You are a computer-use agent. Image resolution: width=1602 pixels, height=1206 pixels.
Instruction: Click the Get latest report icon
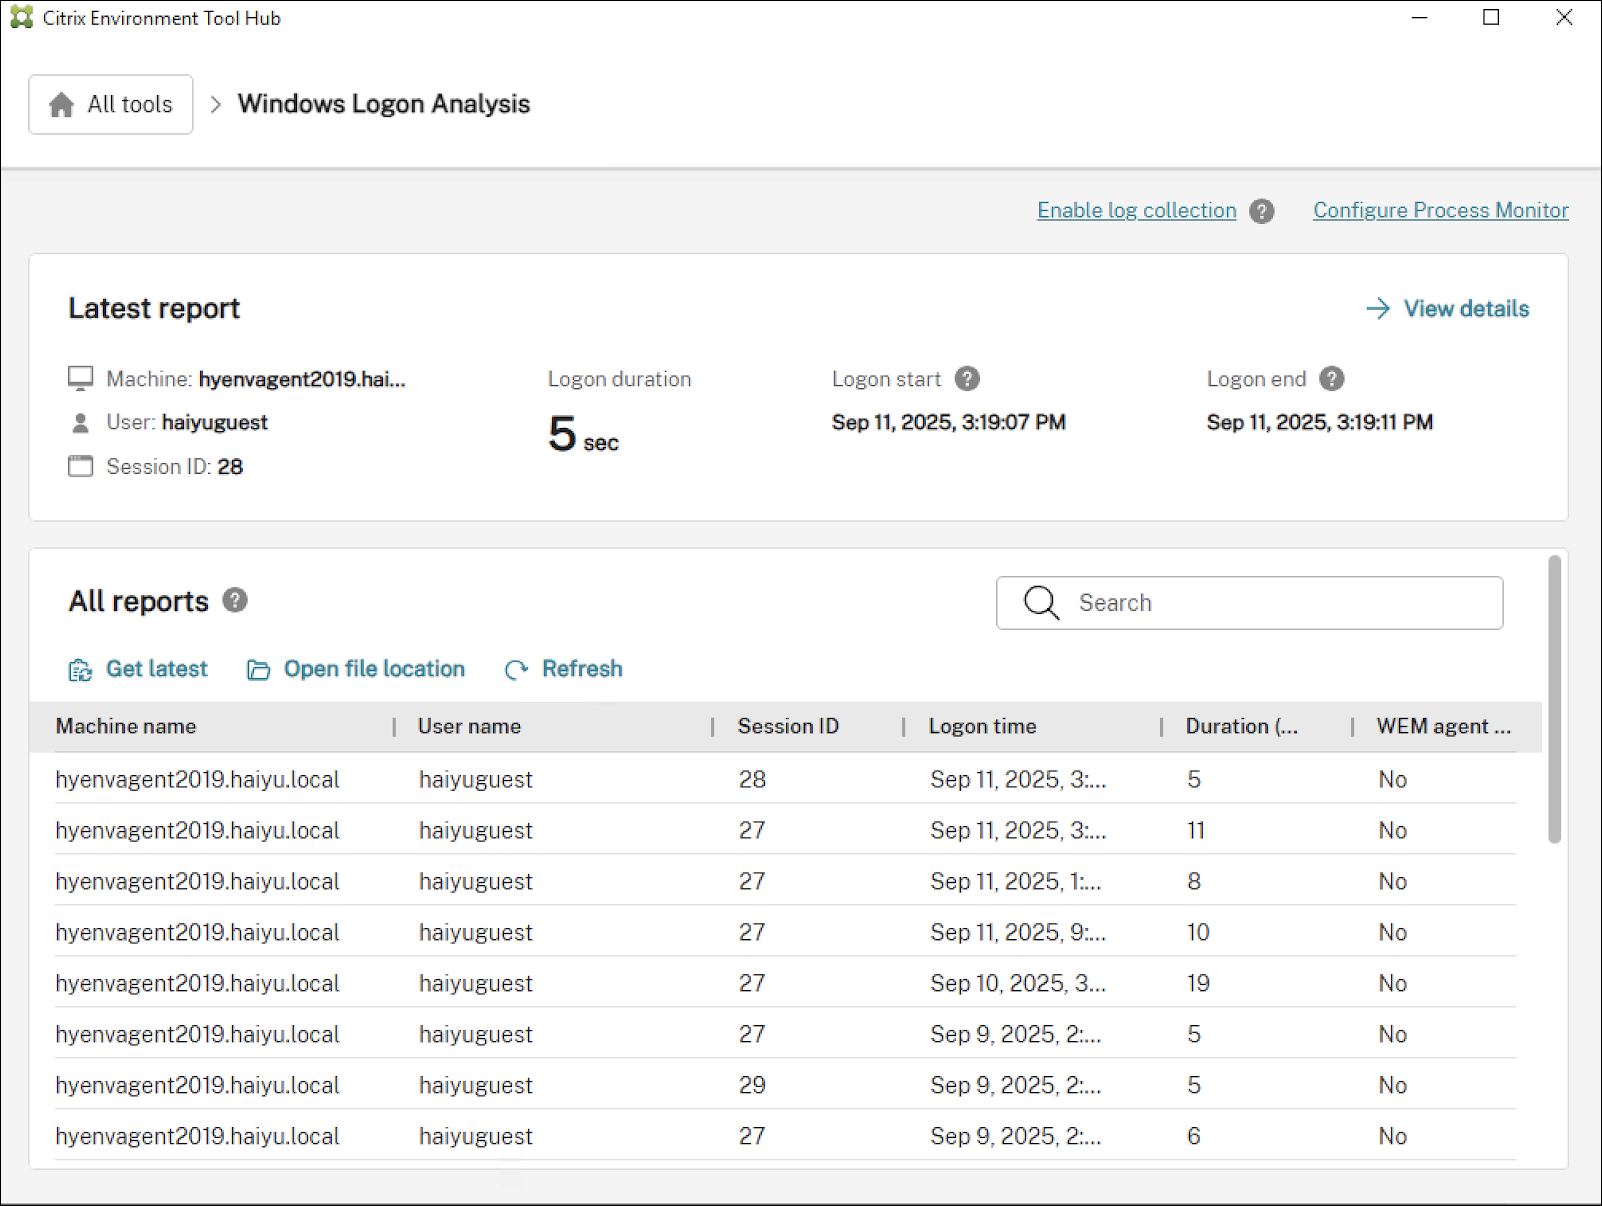click(x=80, y=670)
